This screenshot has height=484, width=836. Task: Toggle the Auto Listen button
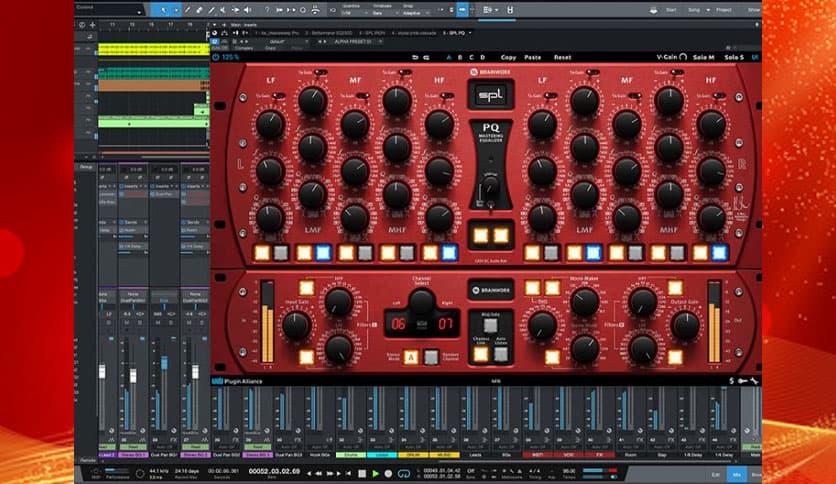click(501, 354)
